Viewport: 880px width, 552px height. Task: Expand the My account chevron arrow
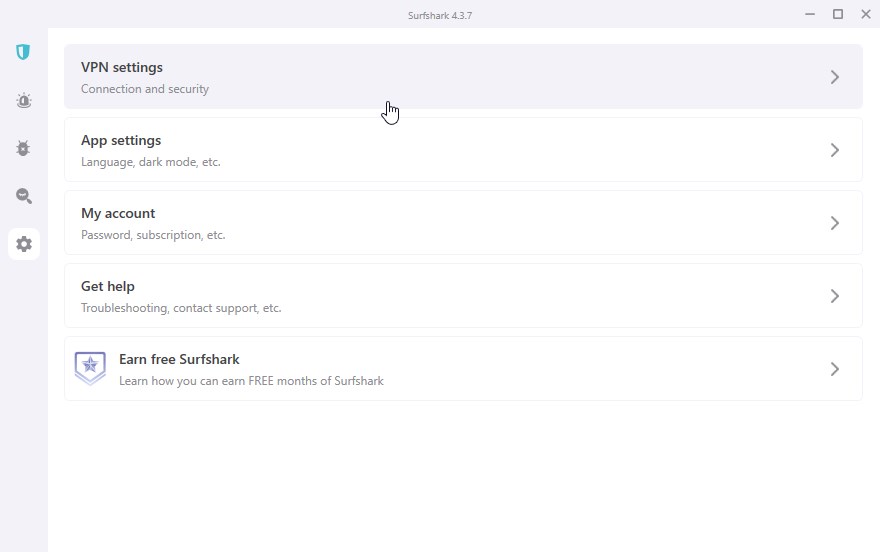pos(835,223)
